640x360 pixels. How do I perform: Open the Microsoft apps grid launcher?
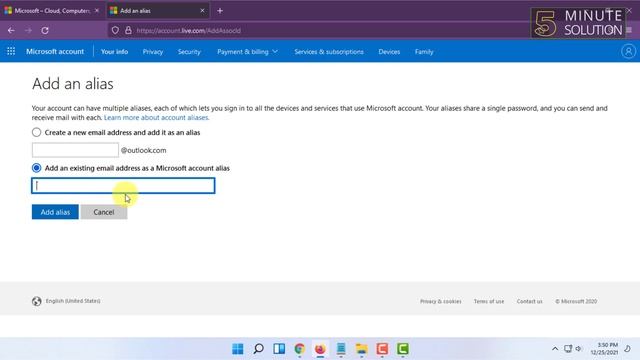(x=11, y=51)
